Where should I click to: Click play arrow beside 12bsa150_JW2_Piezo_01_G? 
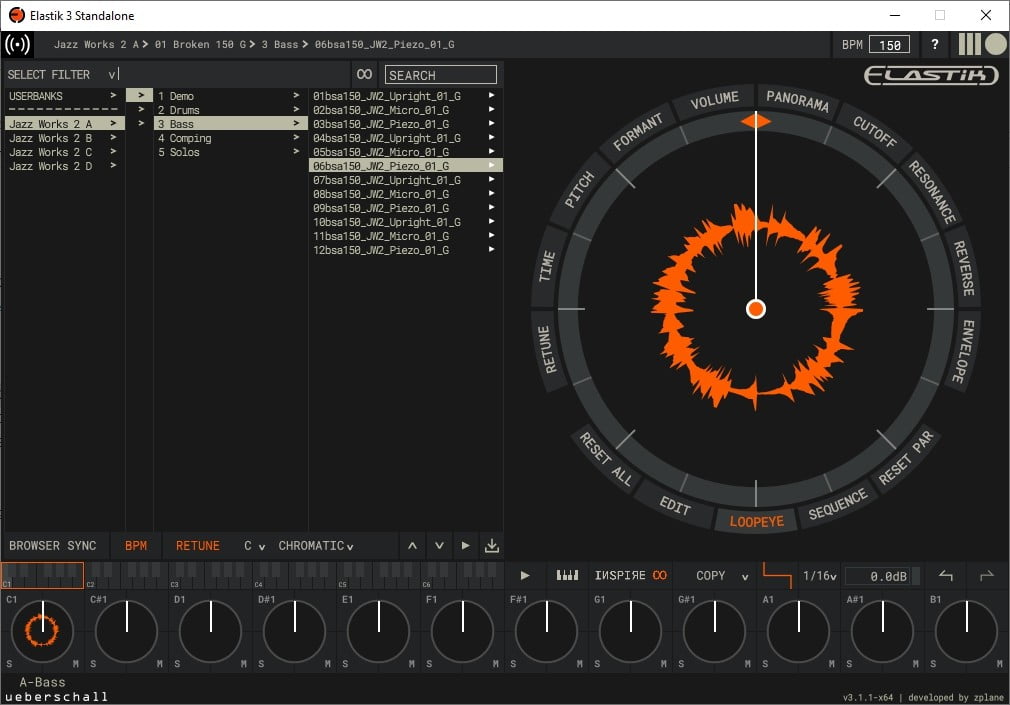[491, 249]
